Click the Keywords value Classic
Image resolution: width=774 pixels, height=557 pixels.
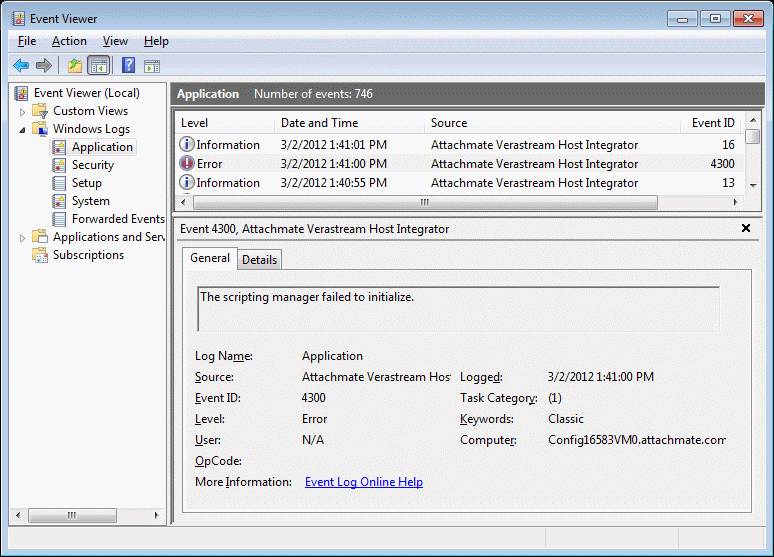566,419
